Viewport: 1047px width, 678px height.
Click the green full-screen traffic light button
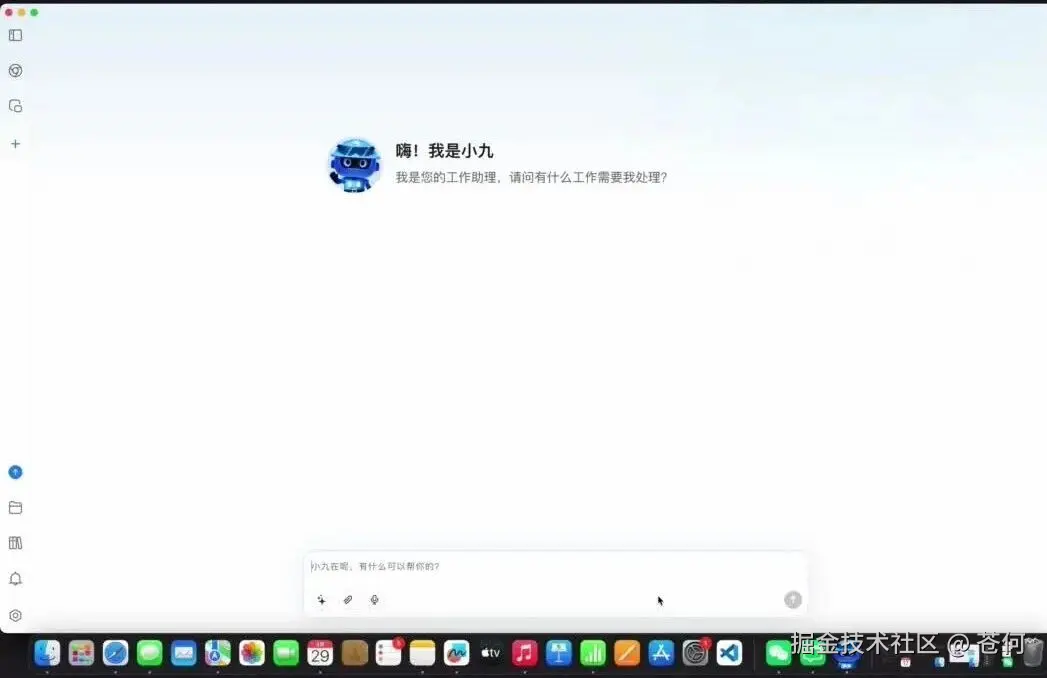[x=34, y=14]
